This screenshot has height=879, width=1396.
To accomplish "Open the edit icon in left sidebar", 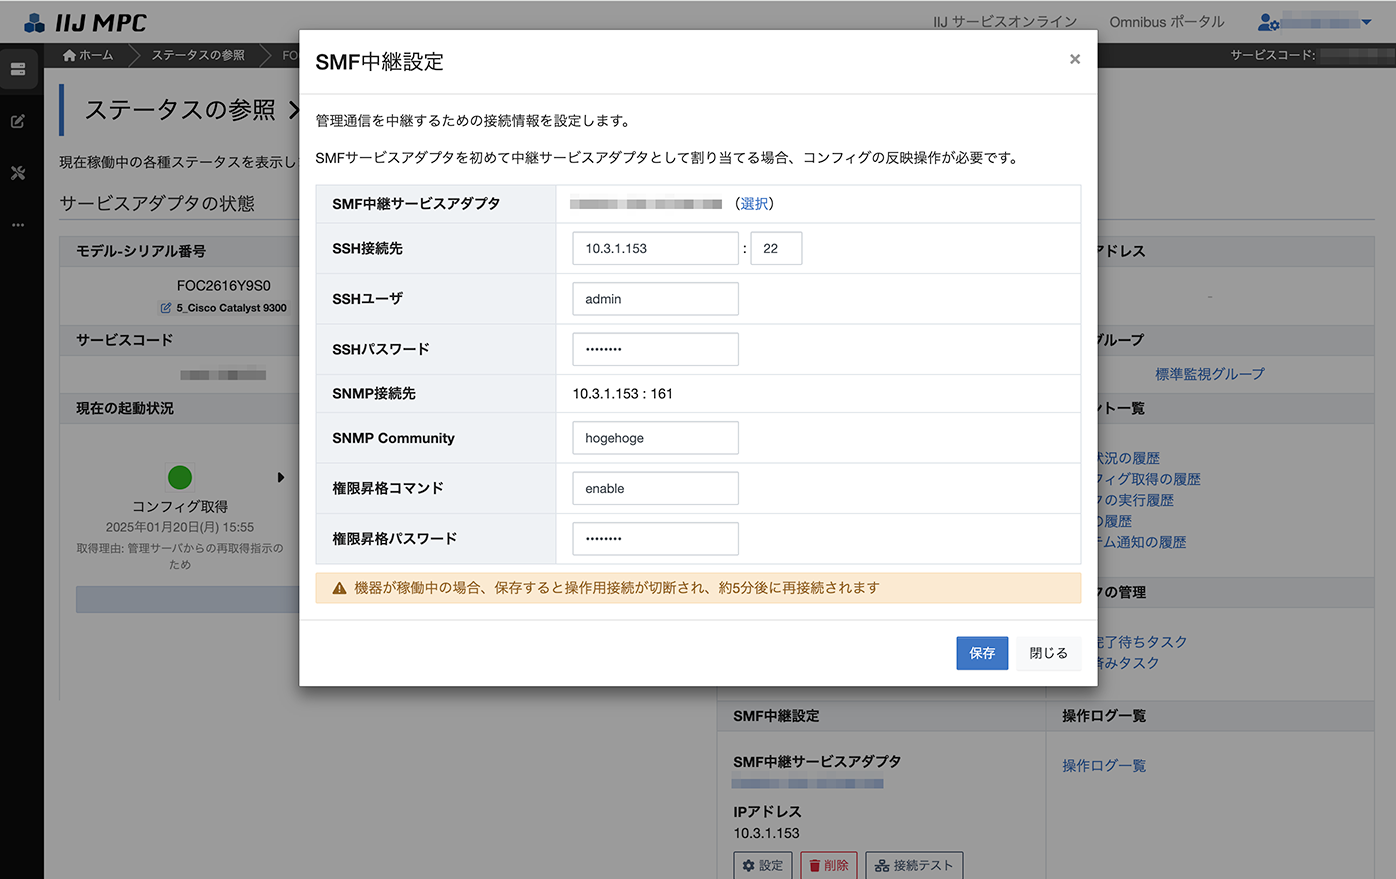I will (x=18, y=121).
